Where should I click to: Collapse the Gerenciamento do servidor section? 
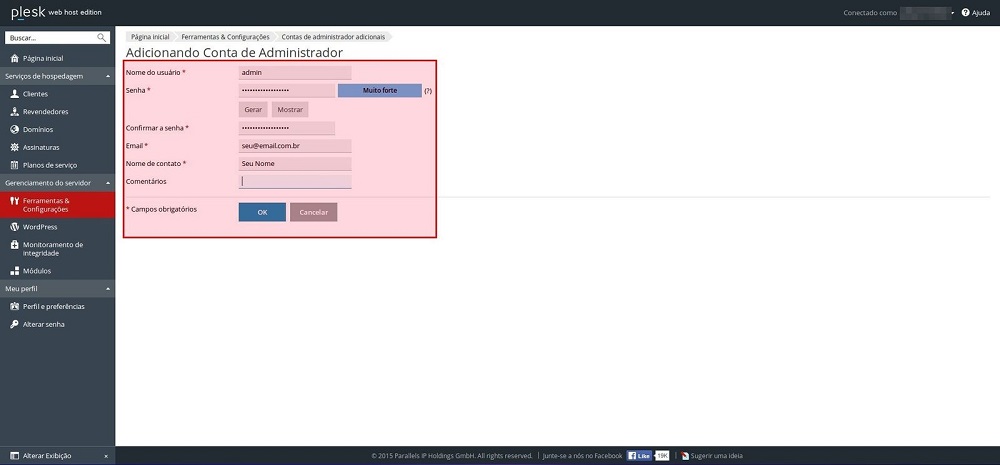[107, 183]
